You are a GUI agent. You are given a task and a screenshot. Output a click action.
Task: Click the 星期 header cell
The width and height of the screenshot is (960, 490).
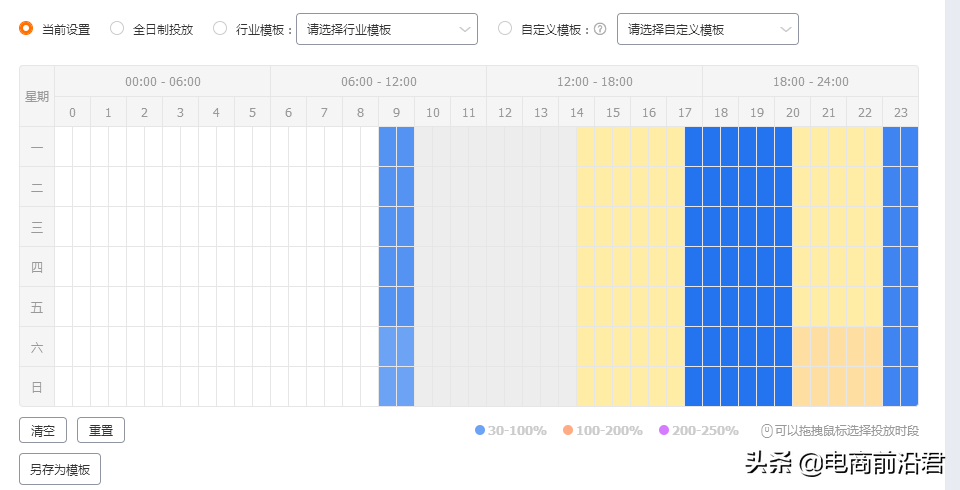tap(37, 97)
